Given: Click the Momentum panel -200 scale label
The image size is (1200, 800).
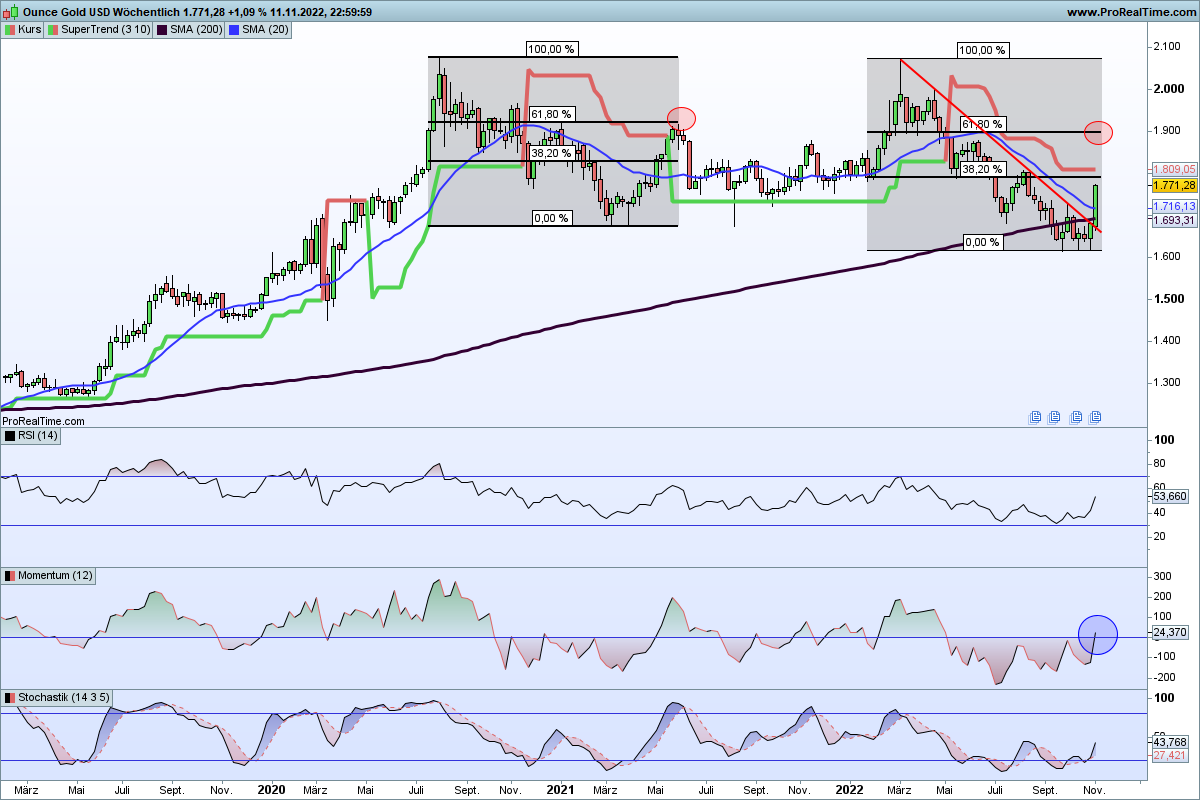Looking at the screenshot, I should 1165,678.
